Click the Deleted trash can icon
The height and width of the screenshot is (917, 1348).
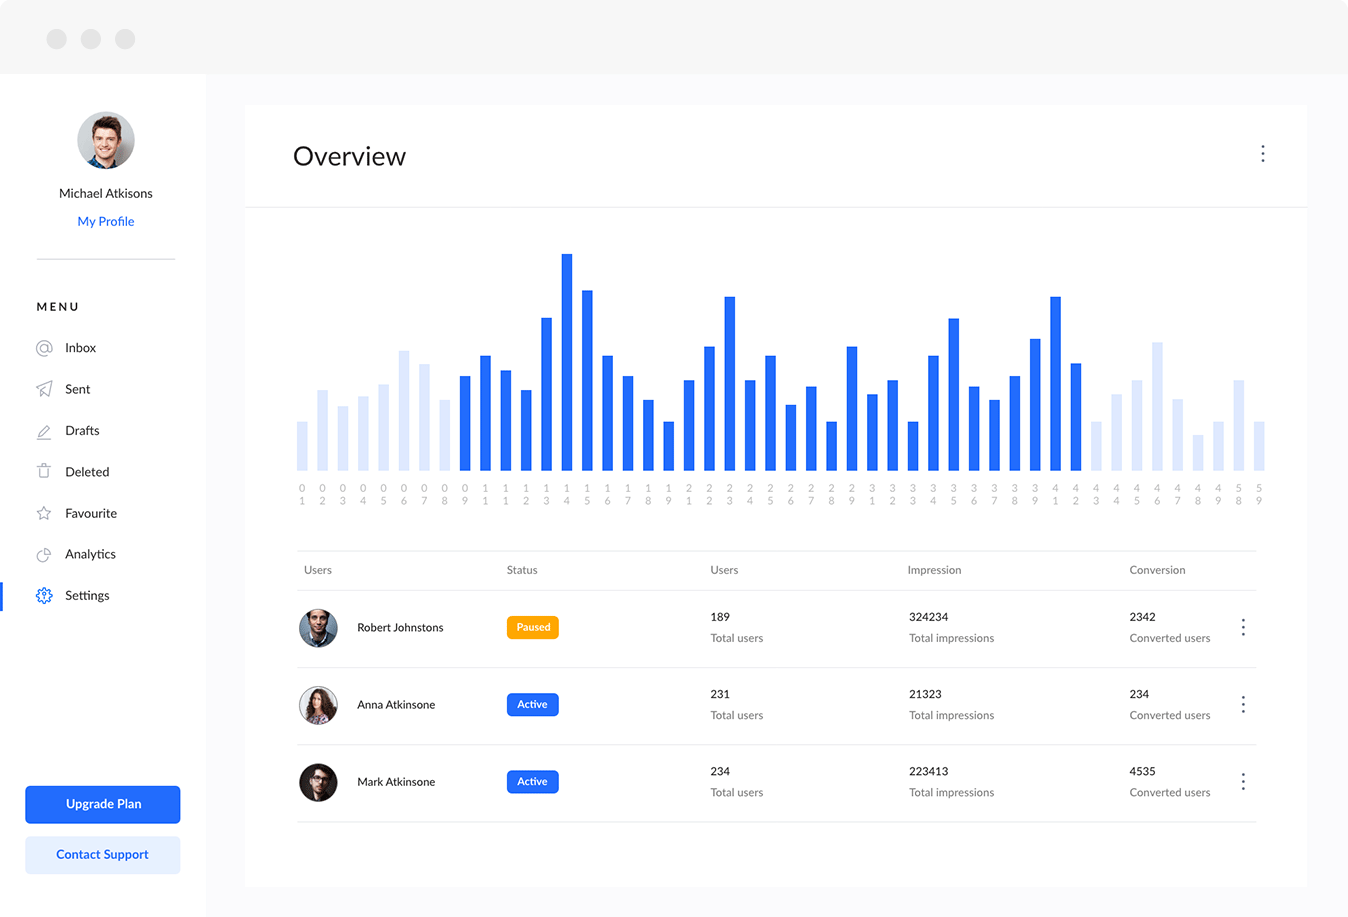[x=44, y=471]
